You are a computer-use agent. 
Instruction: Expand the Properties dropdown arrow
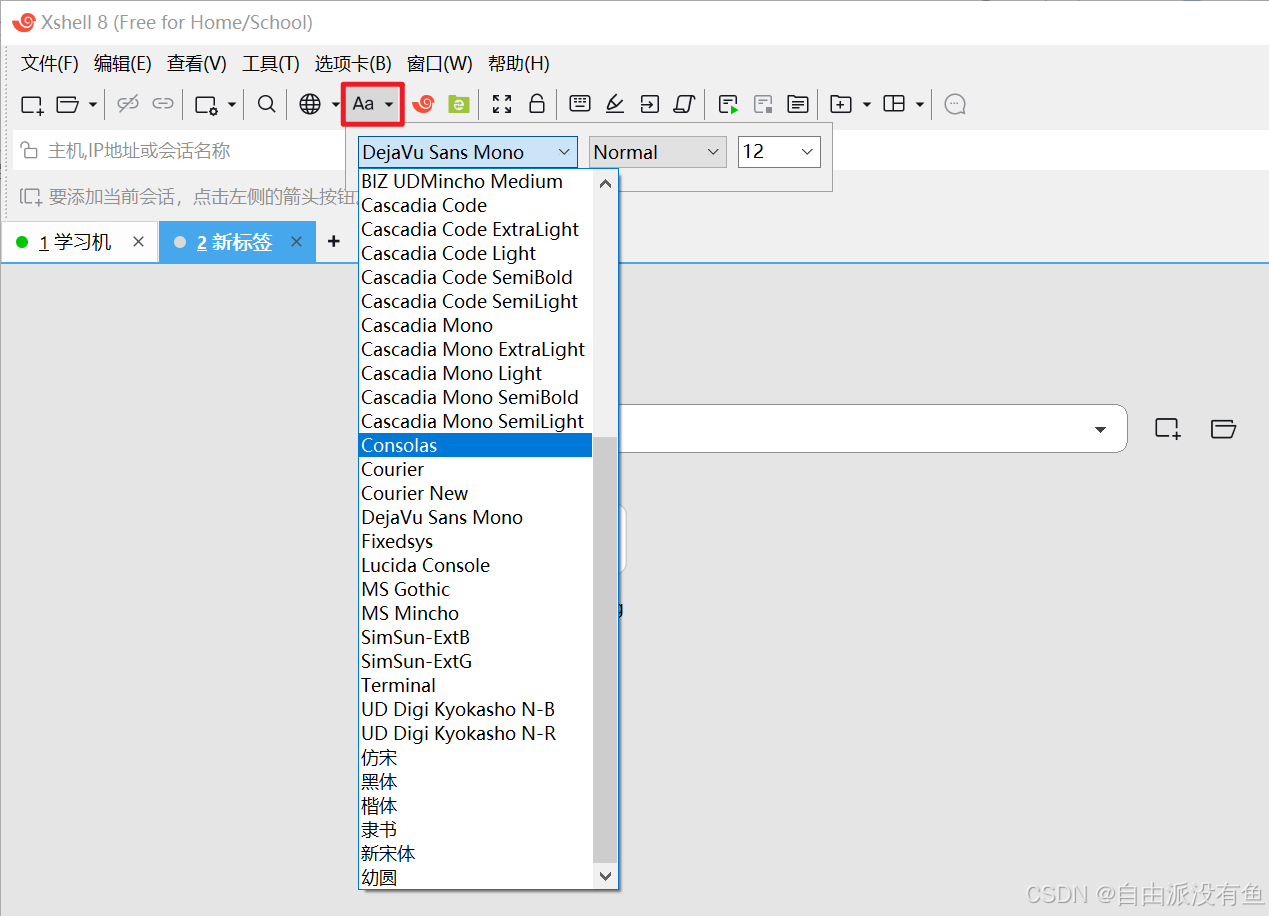point(231,104)
